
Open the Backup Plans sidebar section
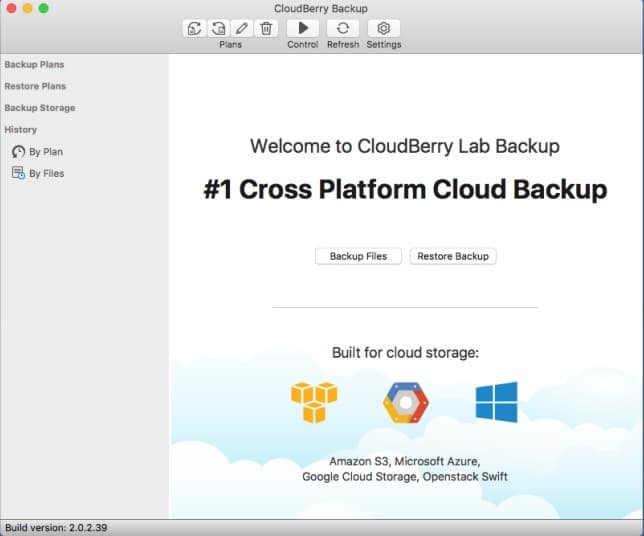(34, 64)
